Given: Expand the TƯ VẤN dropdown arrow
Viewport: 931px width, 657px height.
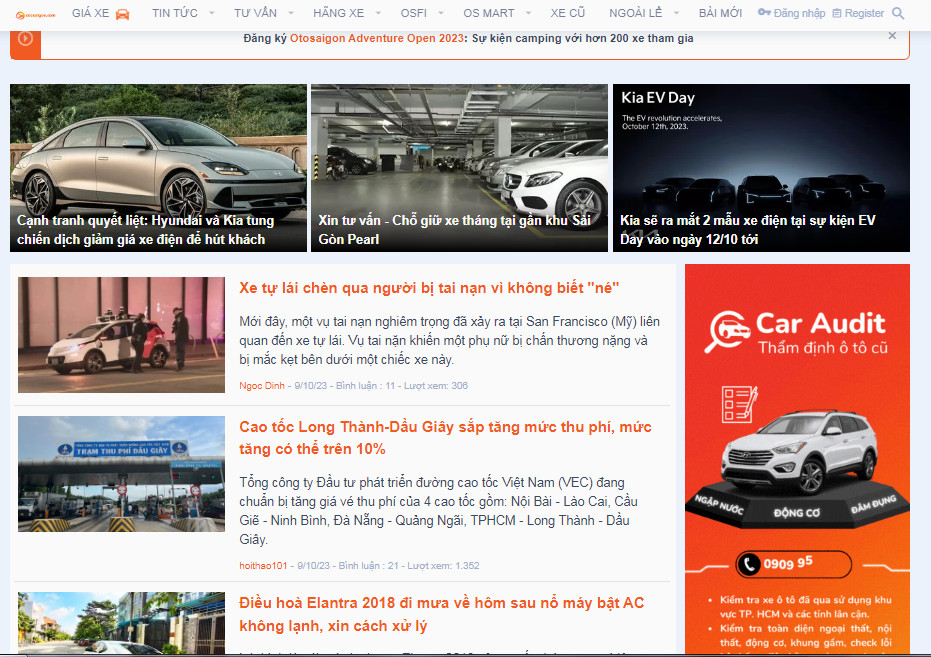Looking at the screenshot, I should pos(290,14).
